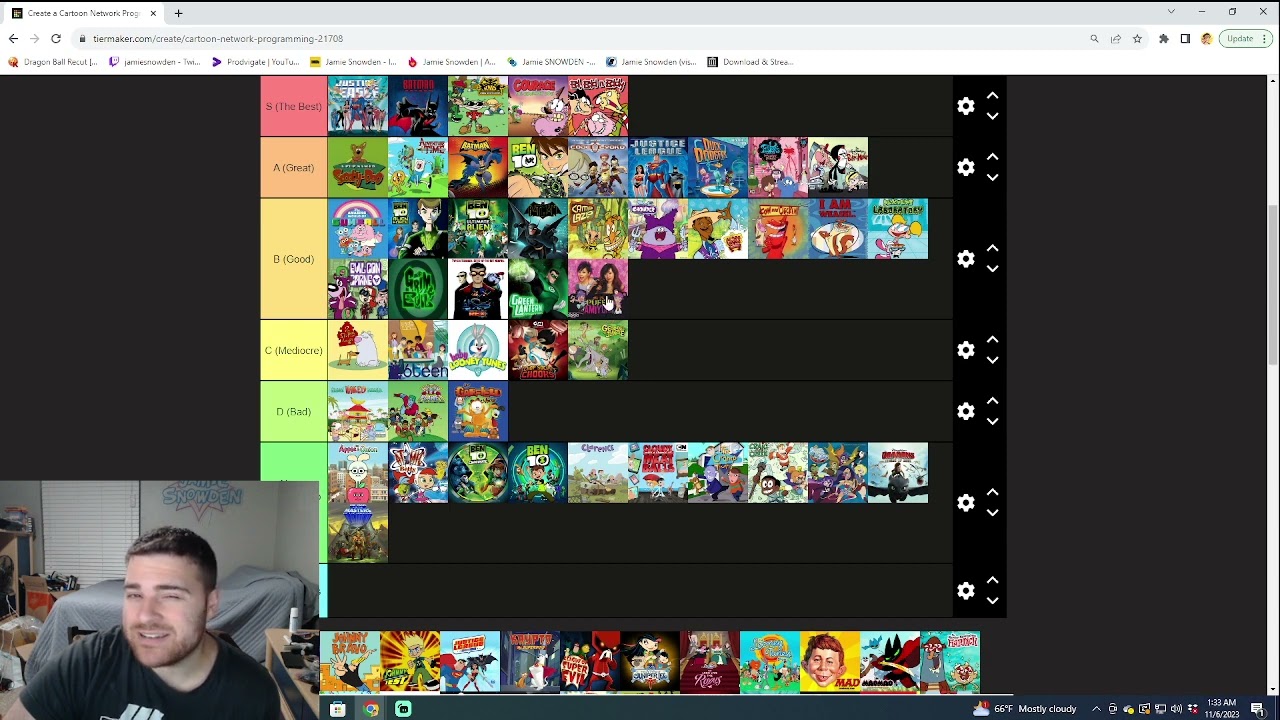Select the Scooby-Doo thumbnail in A row
This screenshot has width=1280, height=720.
pos(358,167)
